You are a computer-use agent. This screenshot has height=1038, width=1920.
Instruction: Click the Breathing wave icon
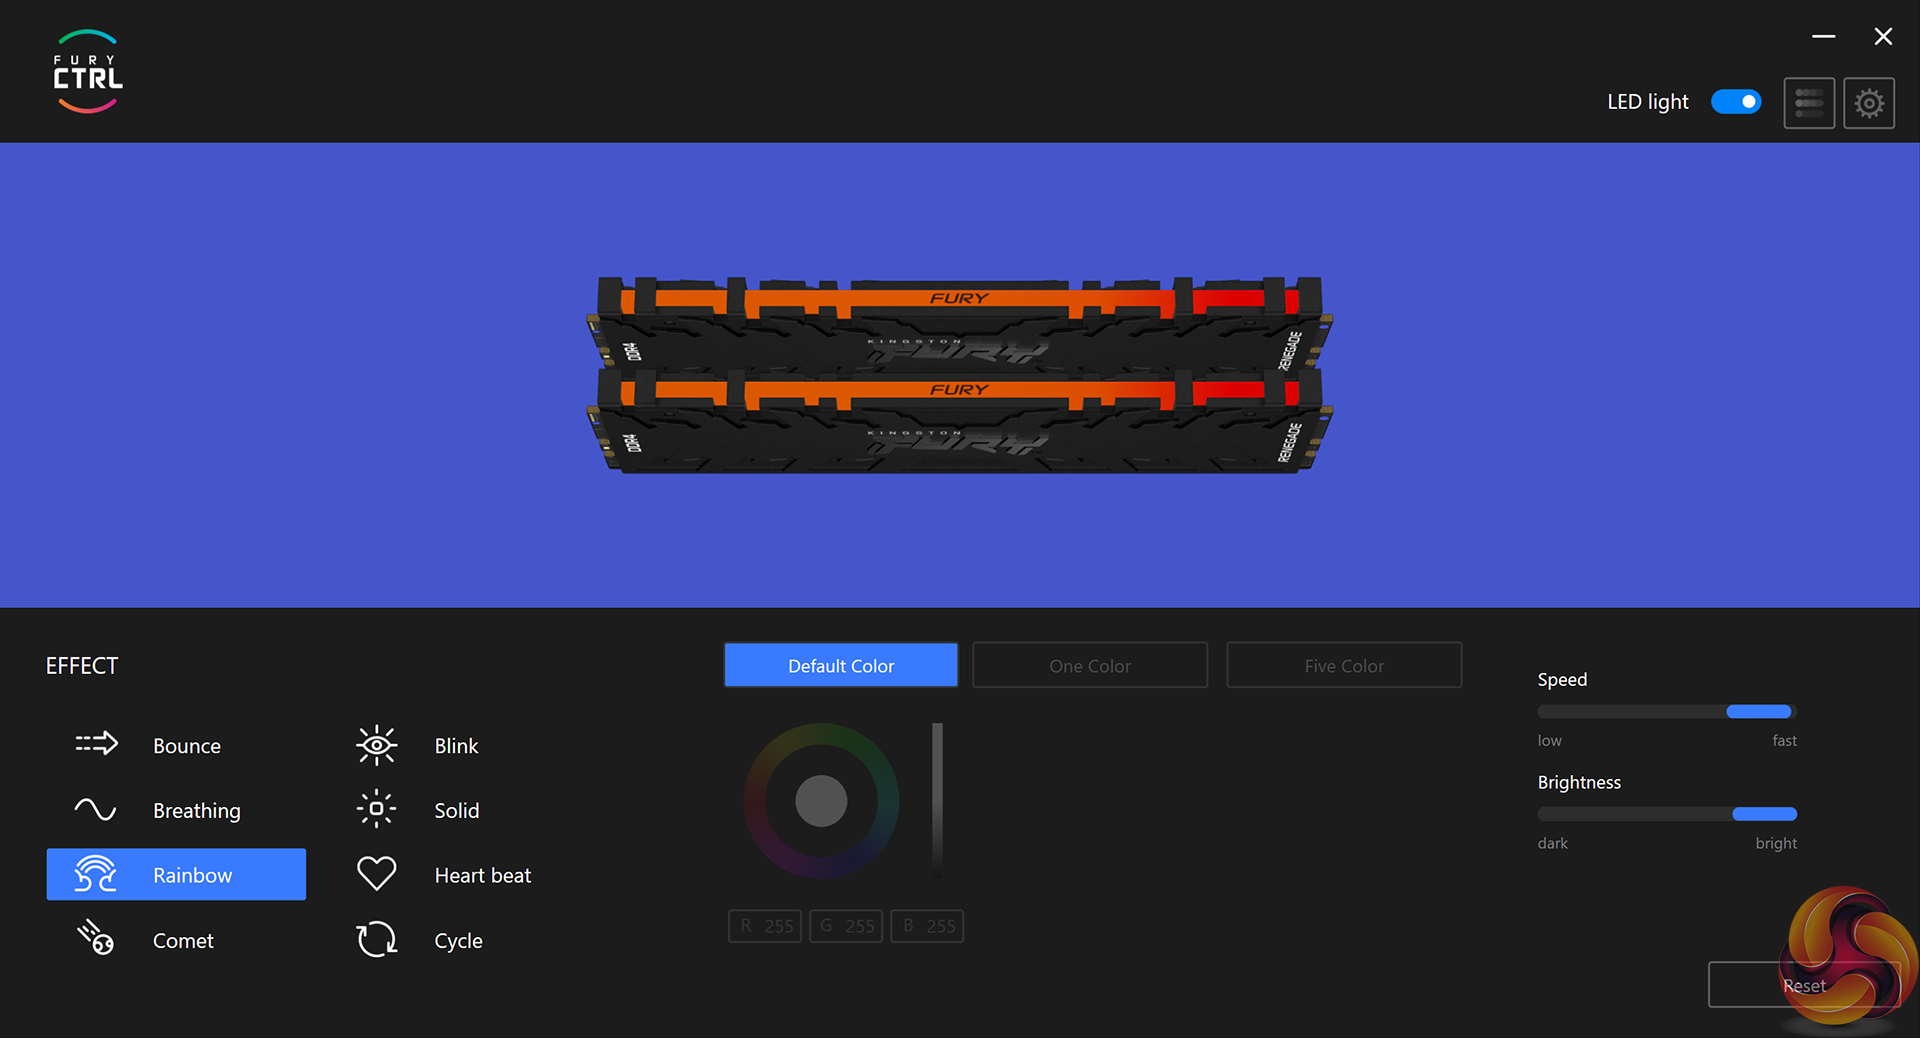coord(96,809)
